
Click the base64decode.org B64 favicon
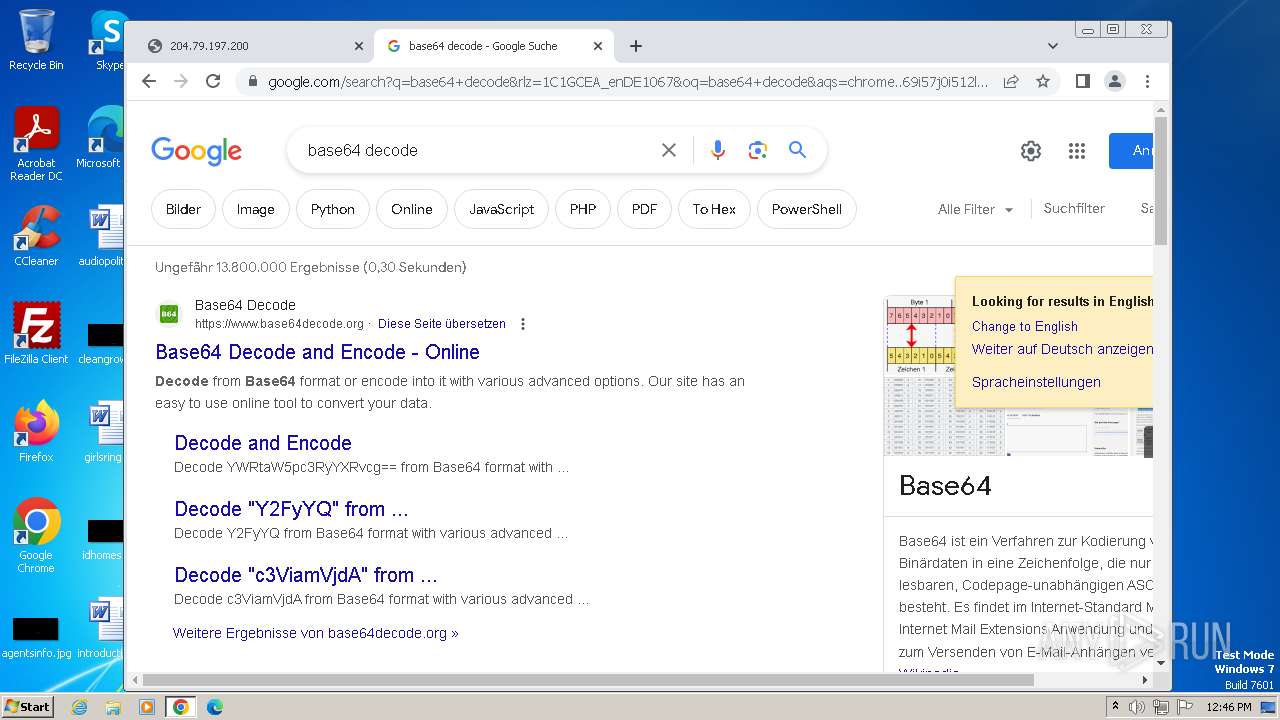click(169, 314)
